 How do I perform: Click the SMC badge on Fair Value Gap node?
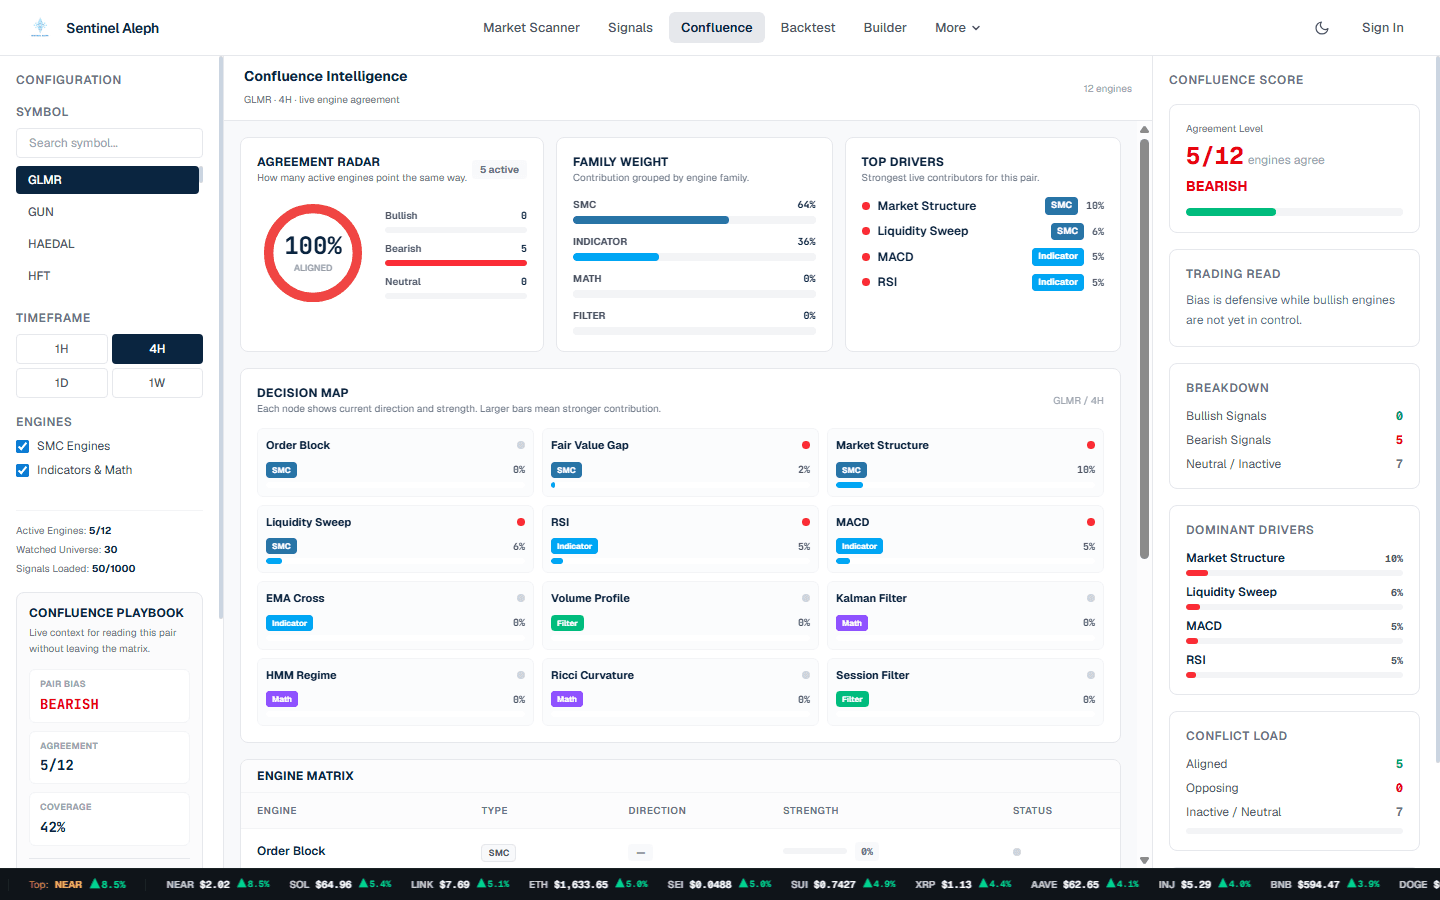tap(566, 470)
